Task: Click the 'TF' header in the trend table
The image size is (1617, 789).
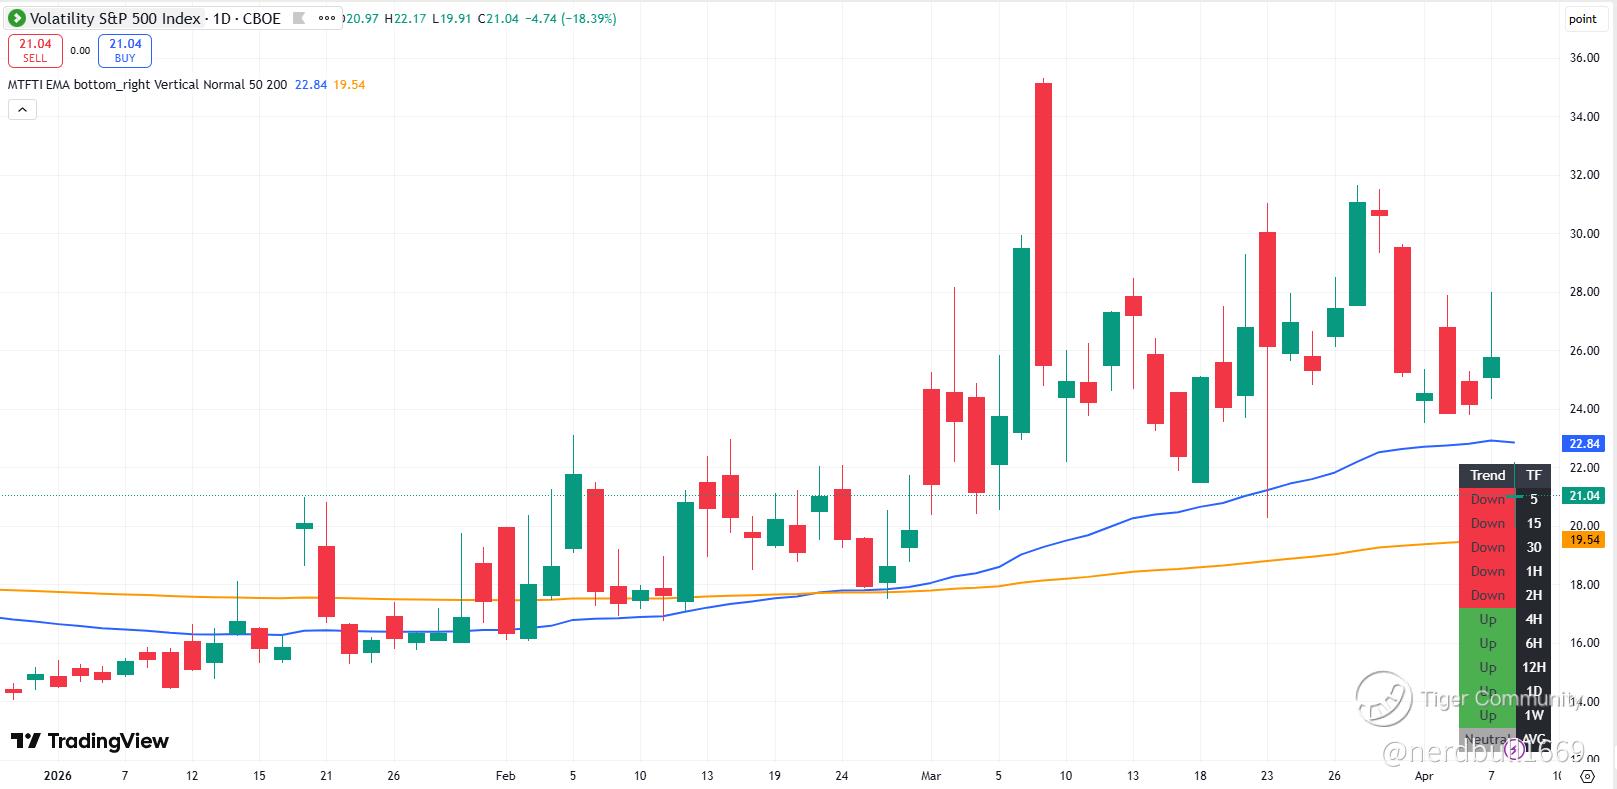Action: [1533, 476]
